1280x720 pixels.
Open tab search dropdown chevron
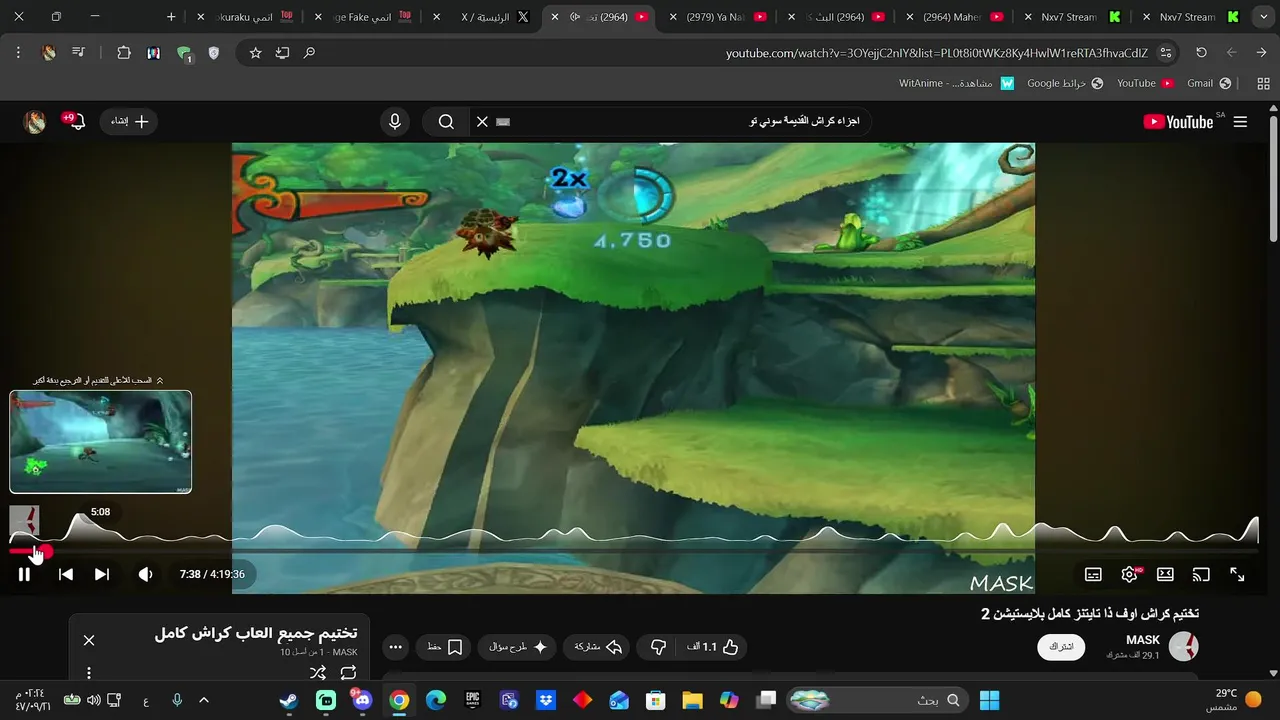tap(1263, 17)
